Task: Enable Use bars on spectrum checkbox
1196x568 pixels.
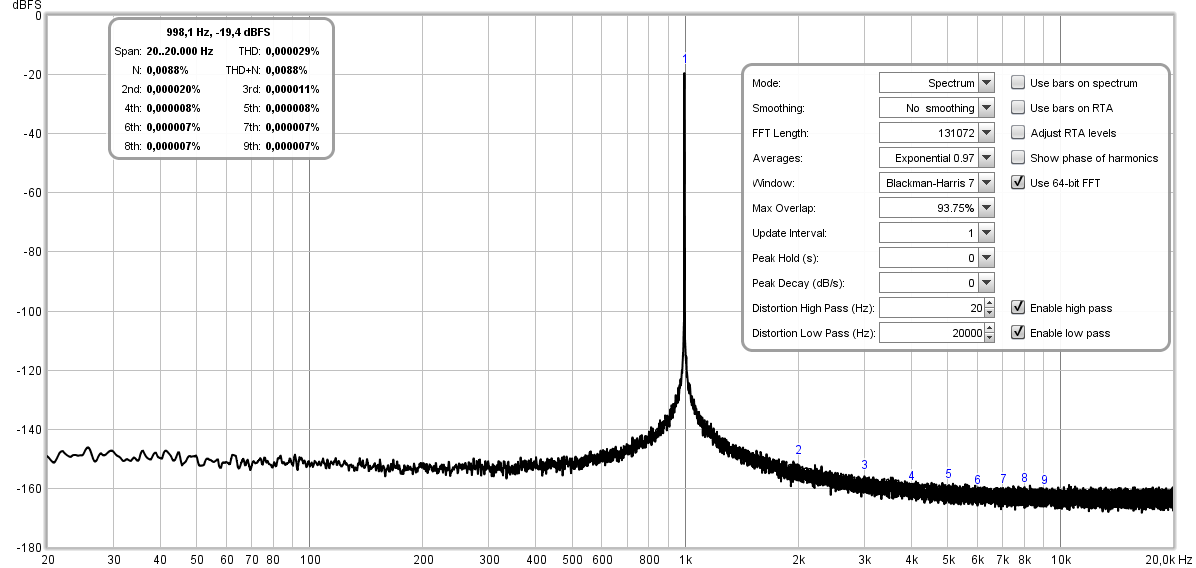Action: point(1018,83)
